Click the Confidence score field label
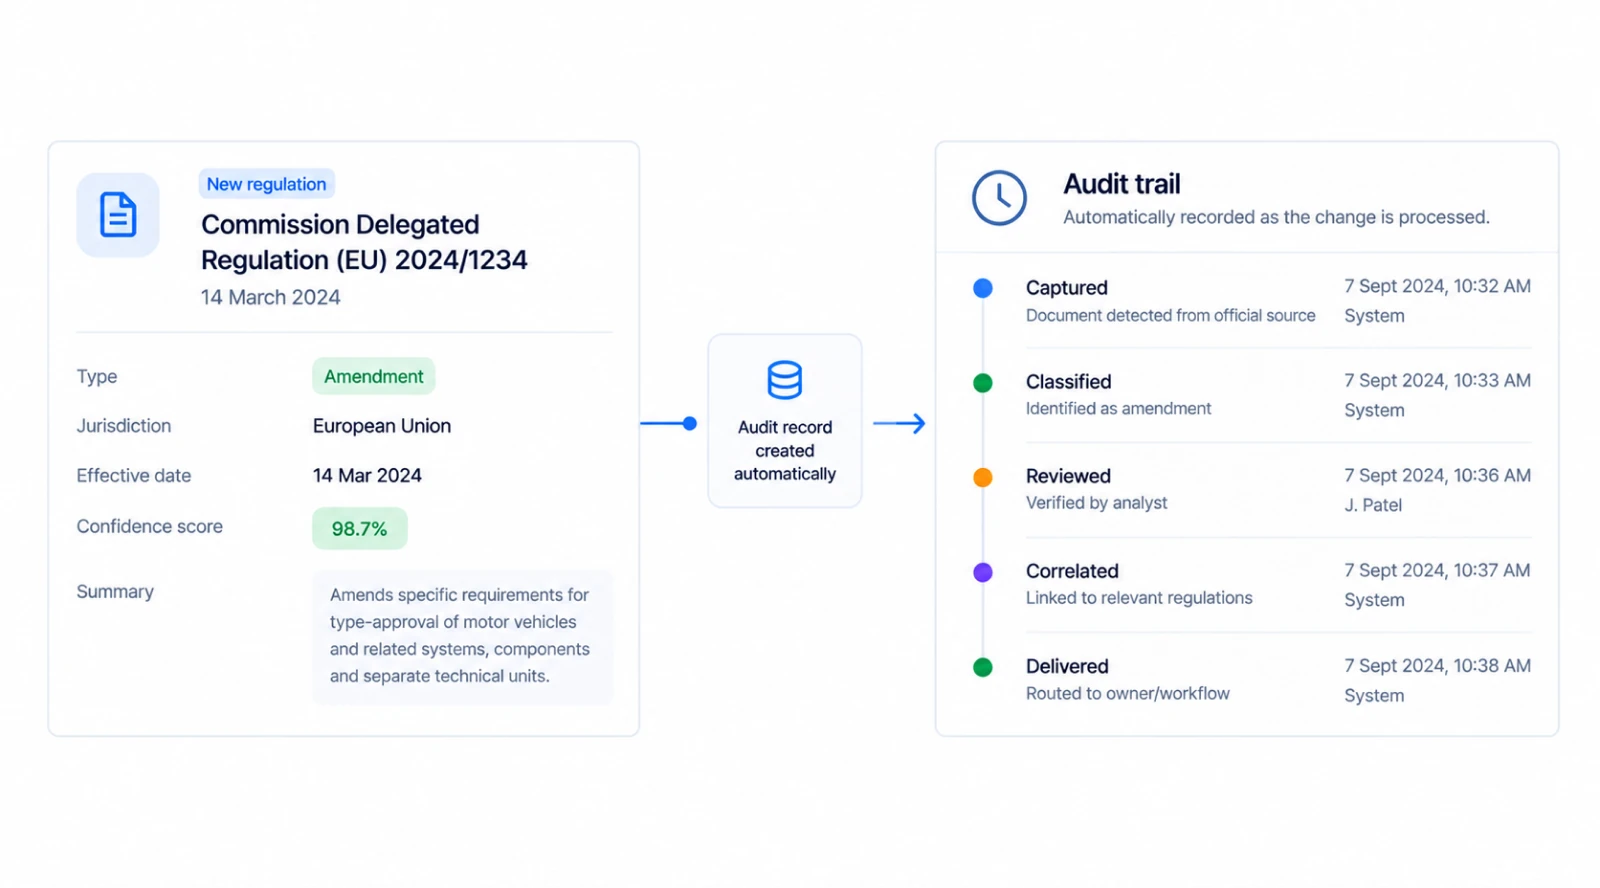Screen dimensions: 1600x888 pos(150,526)
